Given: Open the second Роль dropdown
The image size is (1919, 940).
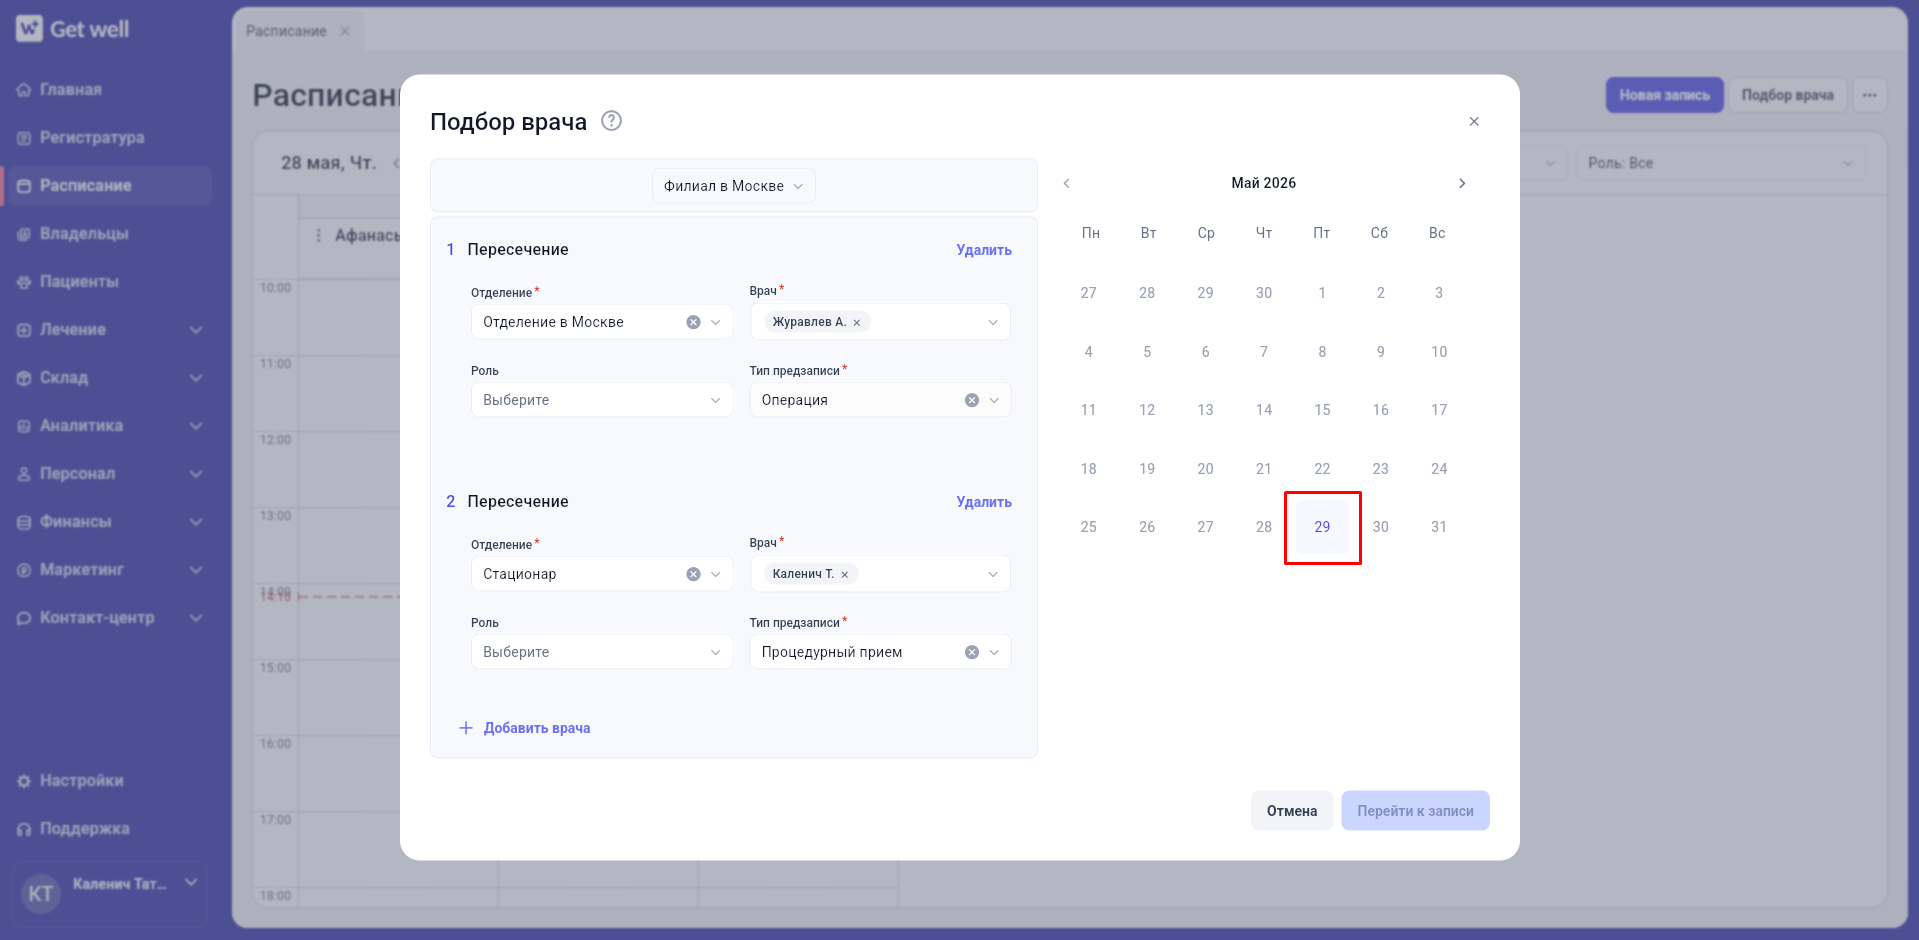Looking at the screenshot, I should pos(602,652).
